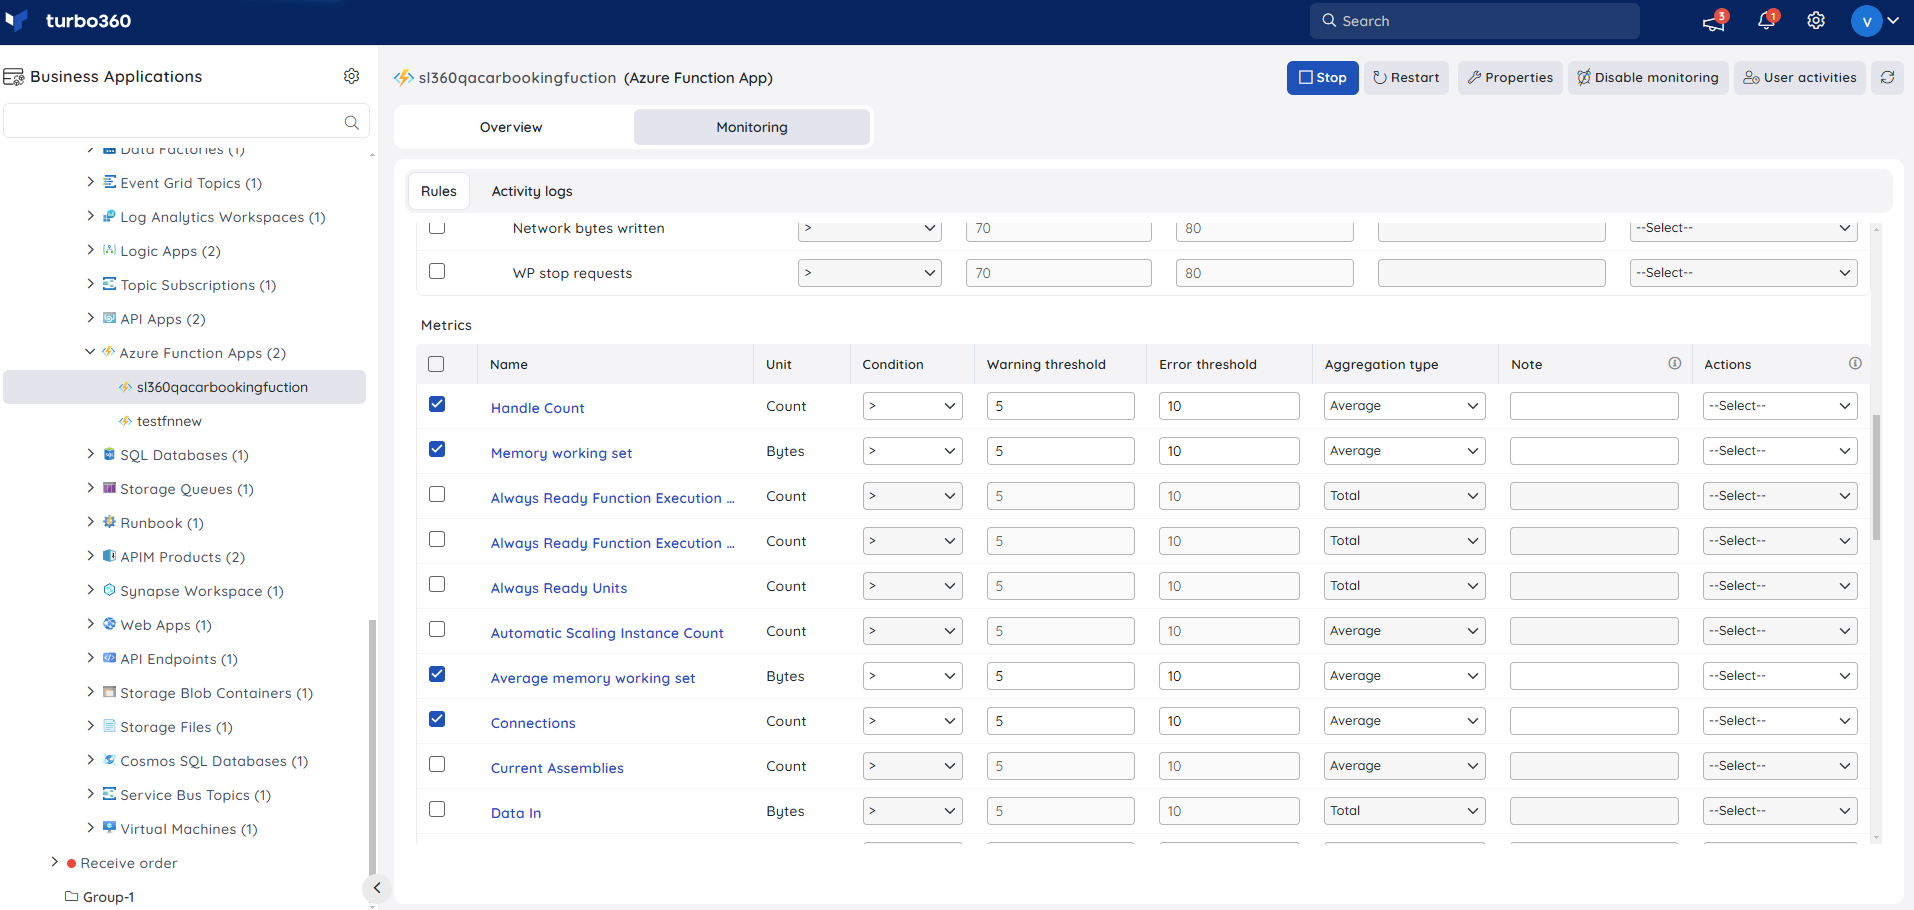Select the Rules tab

pyautogui.click(x=438, y=191)
